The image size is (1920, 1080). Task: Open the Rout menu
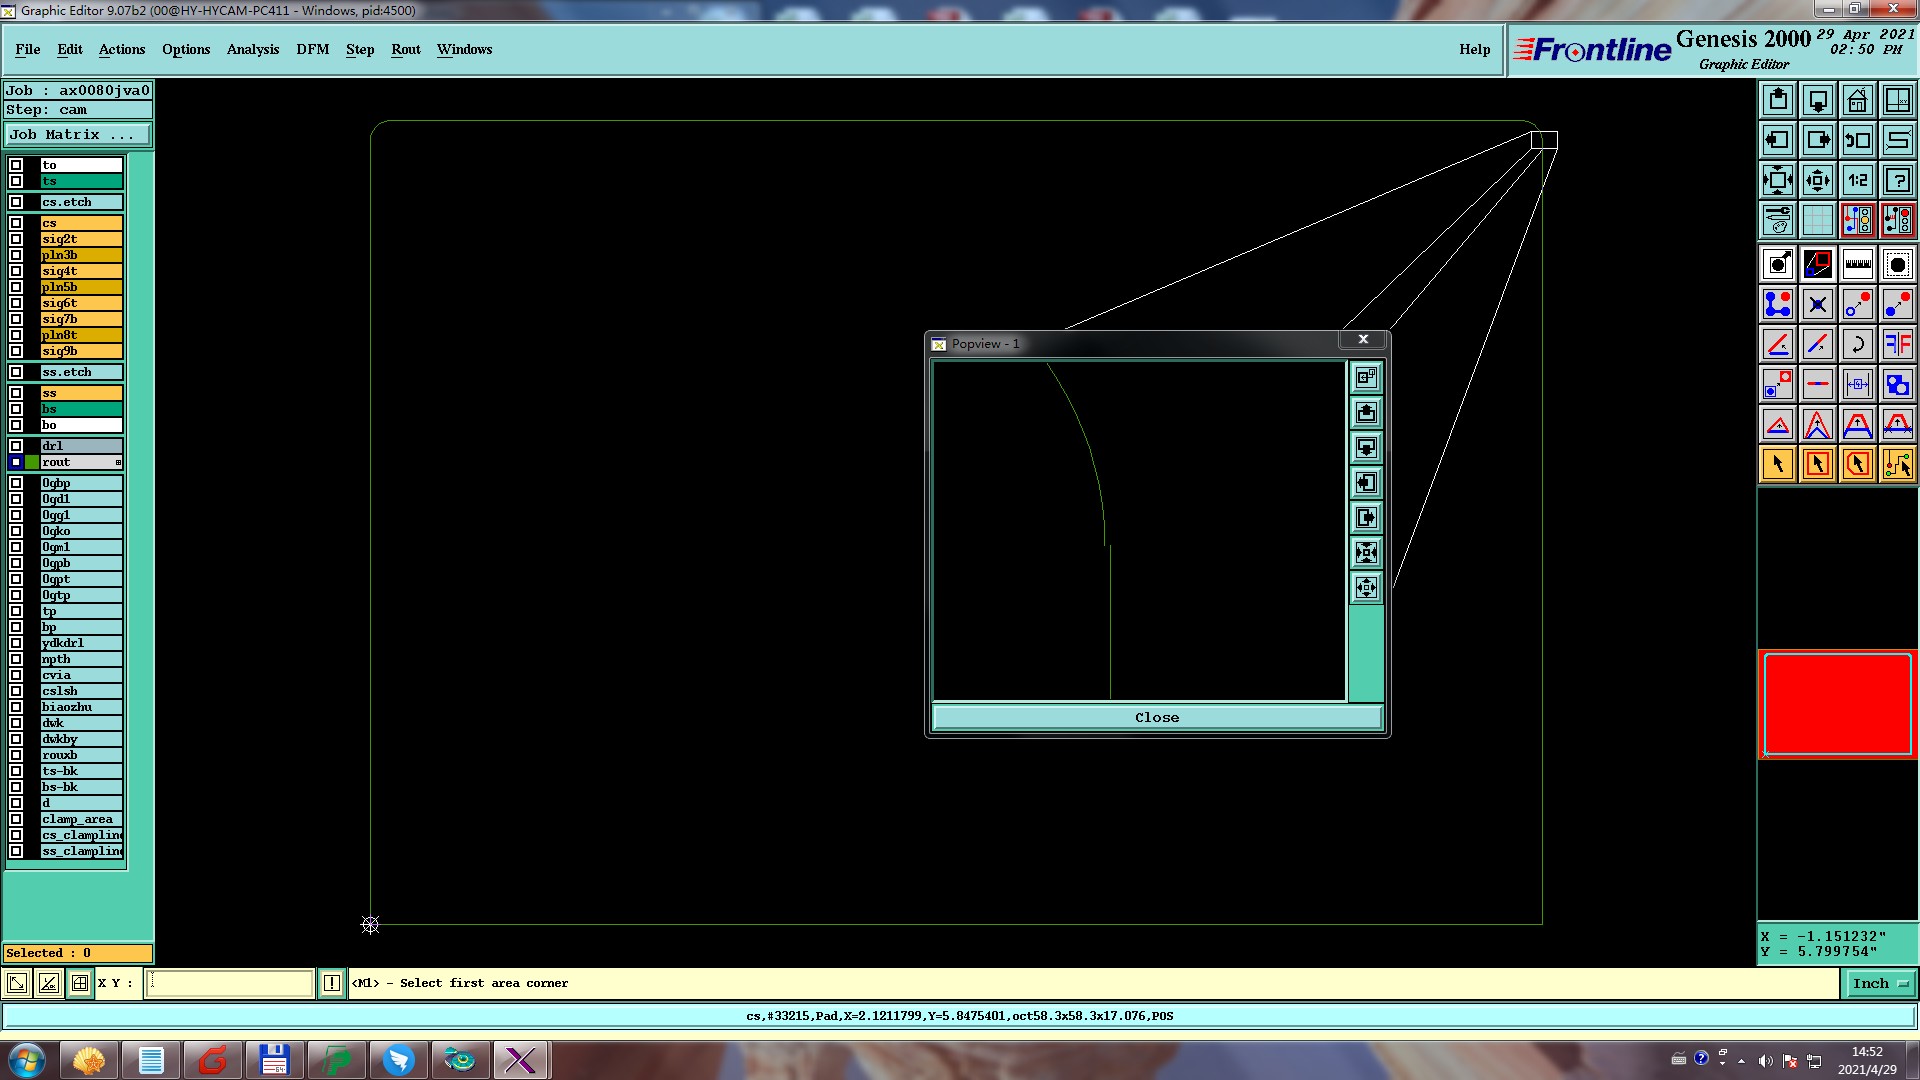(405, 49)
